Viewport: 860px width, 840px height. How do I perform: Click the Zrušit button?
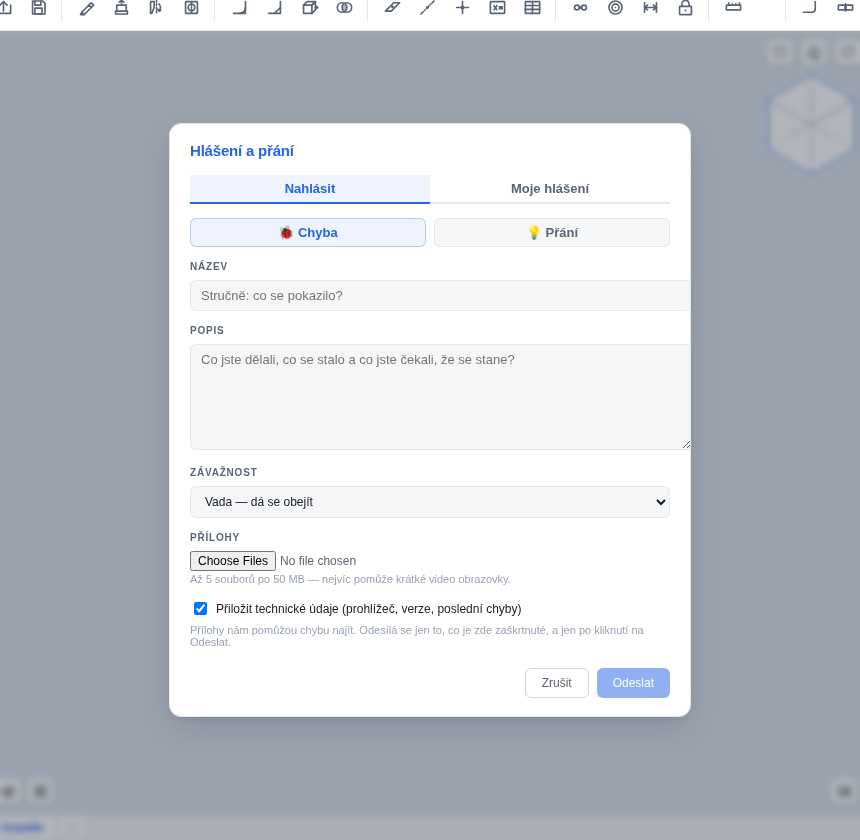pos(557,683)
